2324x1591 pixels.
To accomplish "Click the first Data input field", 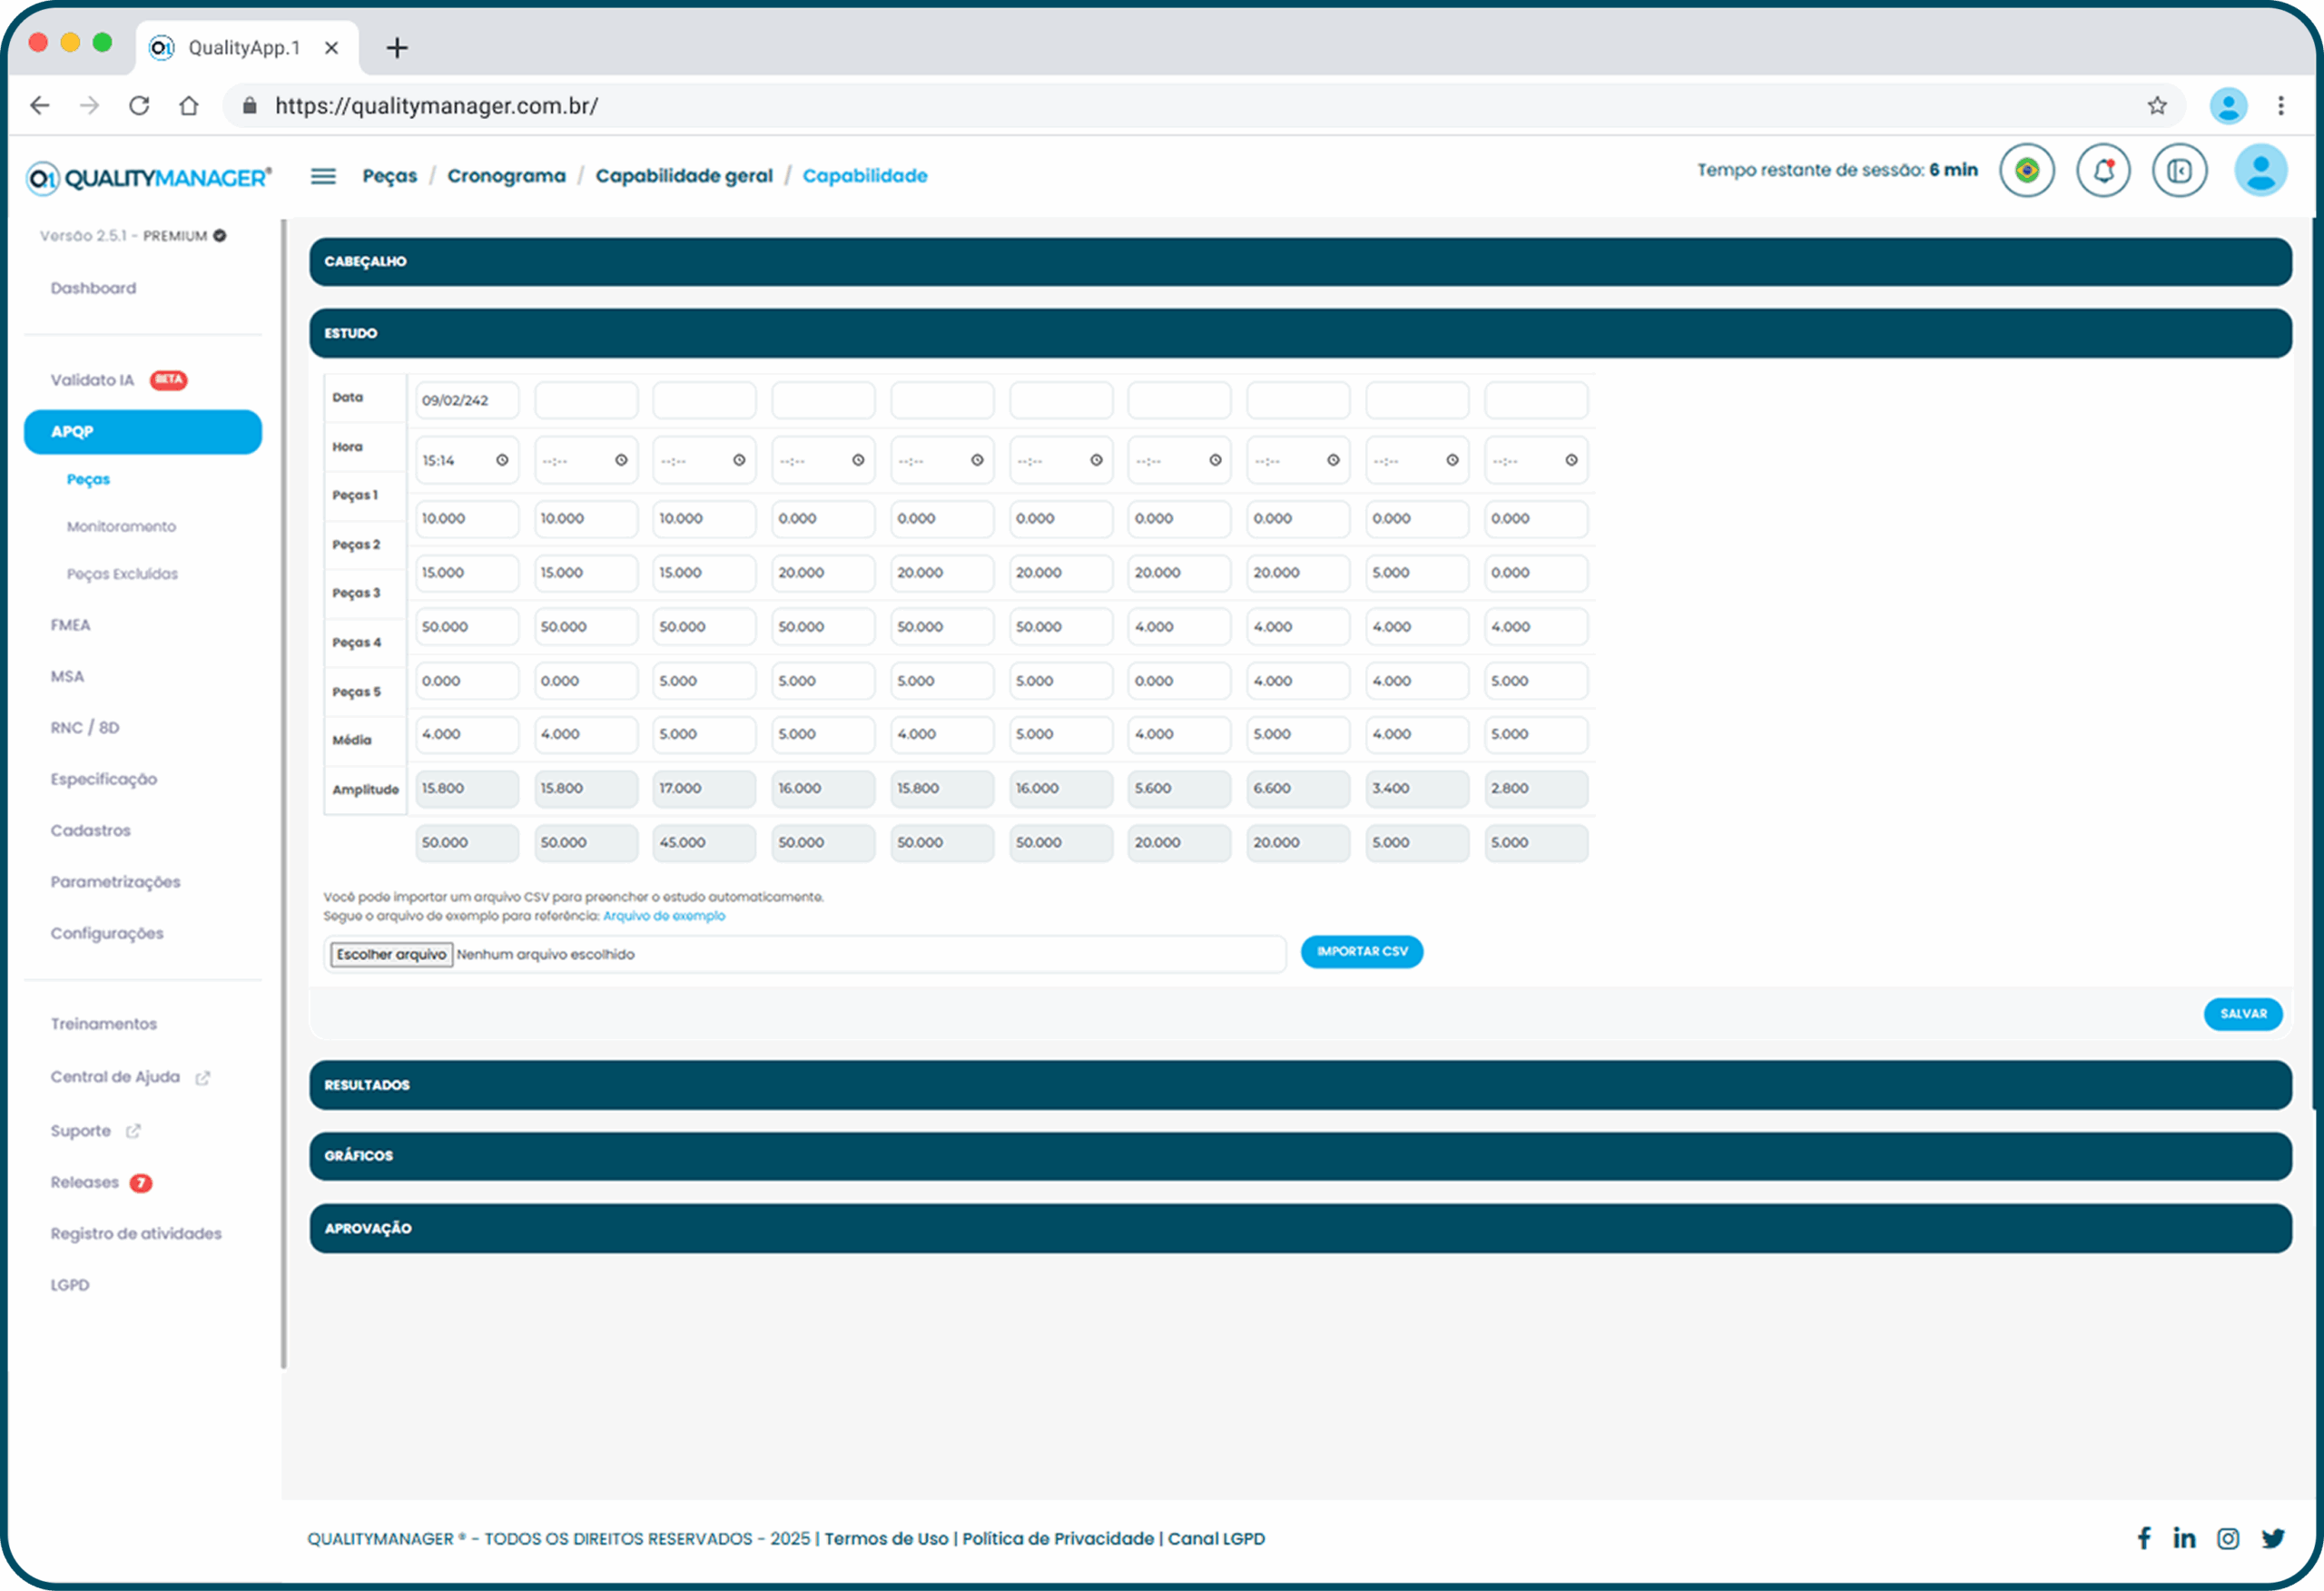I will coord(466,400).
